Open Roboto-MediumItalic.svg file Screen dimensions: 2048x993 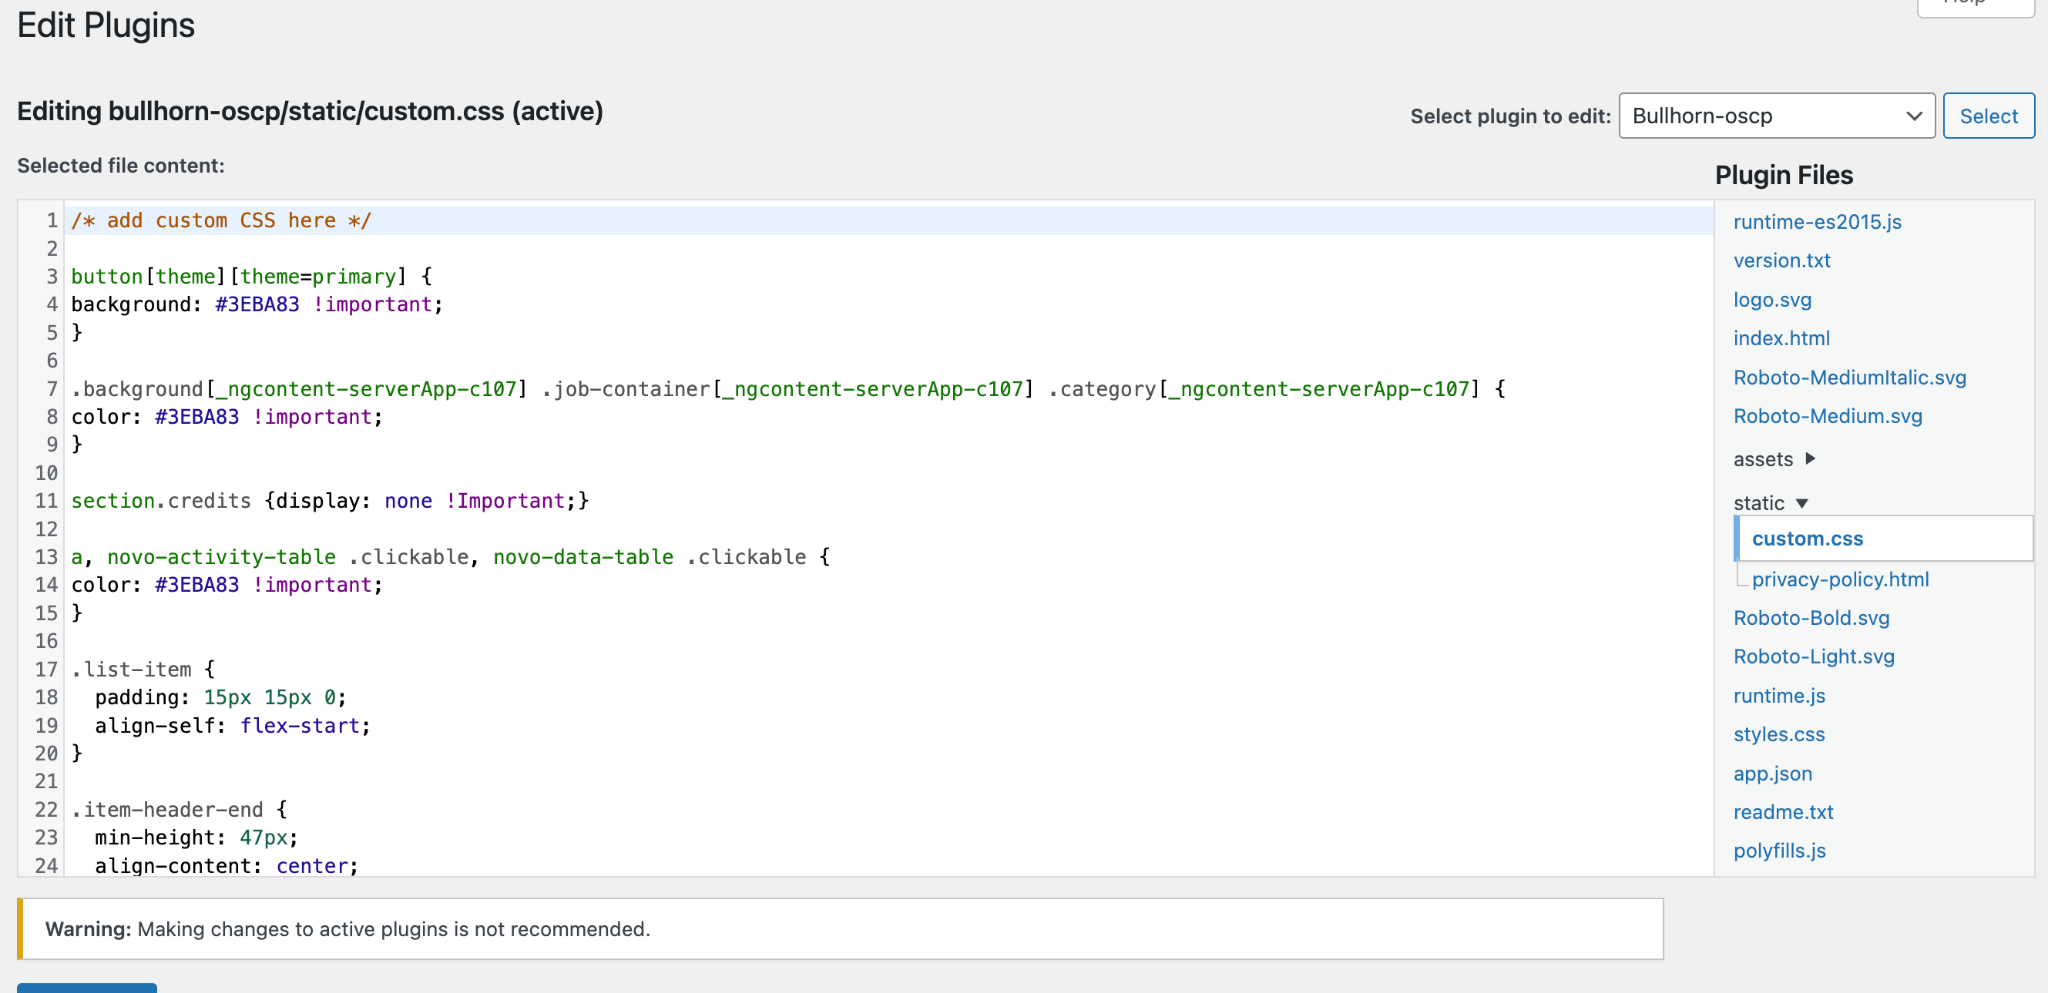point(1849,378)
